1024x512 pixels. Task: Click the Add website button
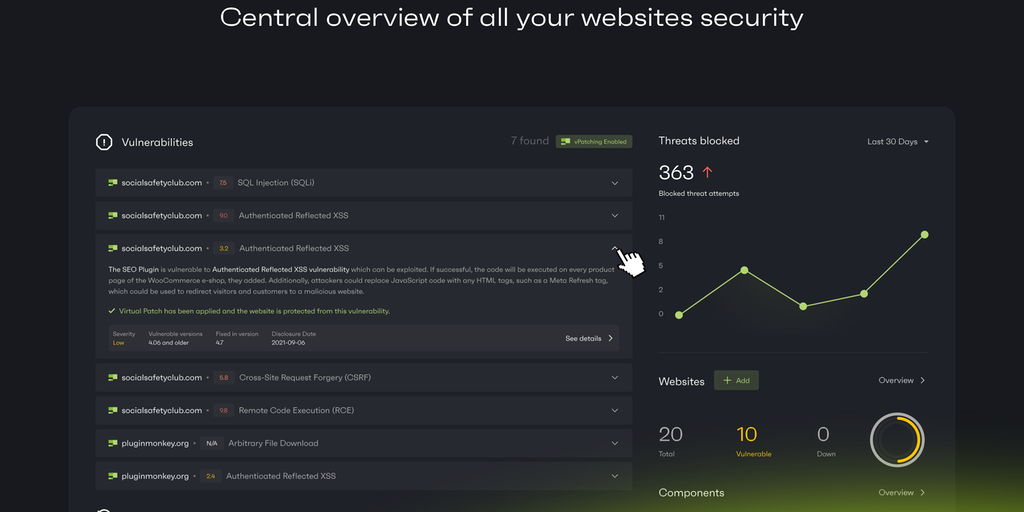click(736, 381)
